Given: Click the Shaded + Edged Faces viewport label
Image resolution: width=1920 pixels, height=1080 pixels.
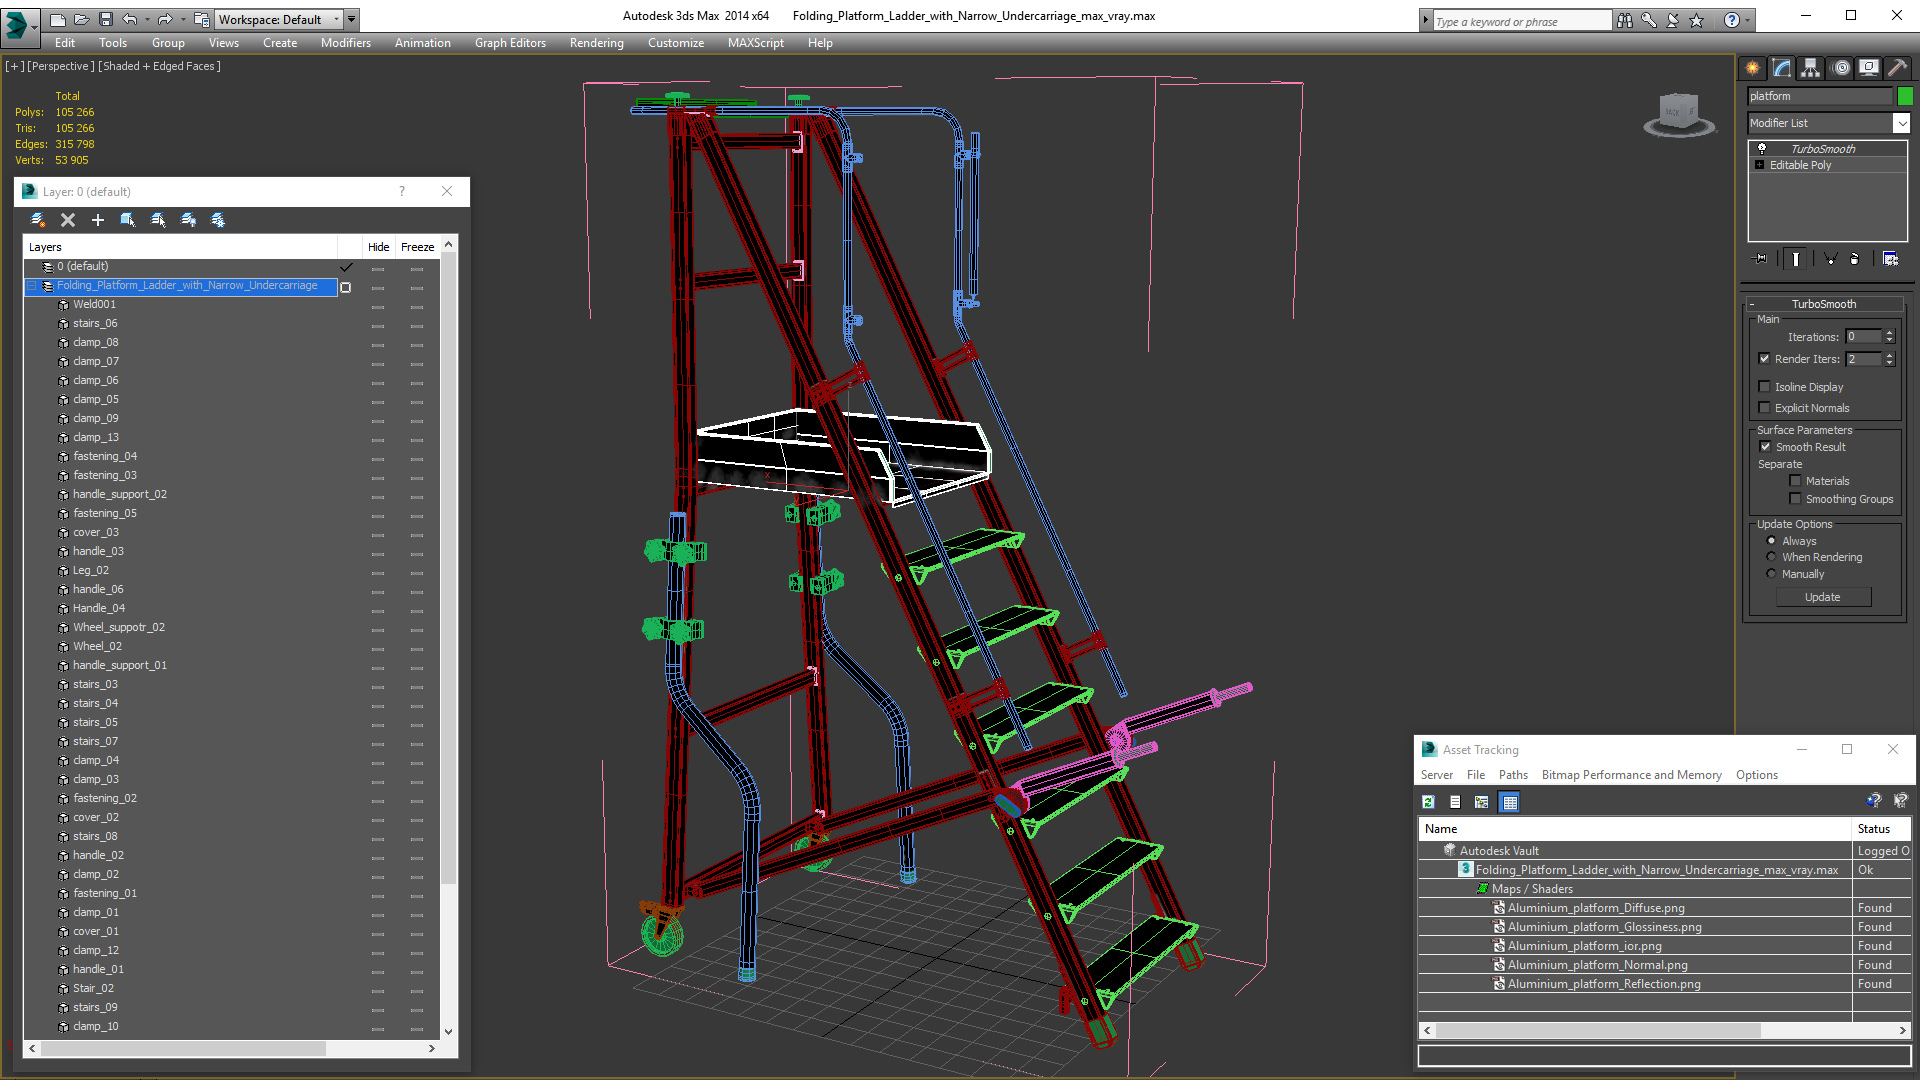Looking at the screenshot, I should (x=159, y=66).
